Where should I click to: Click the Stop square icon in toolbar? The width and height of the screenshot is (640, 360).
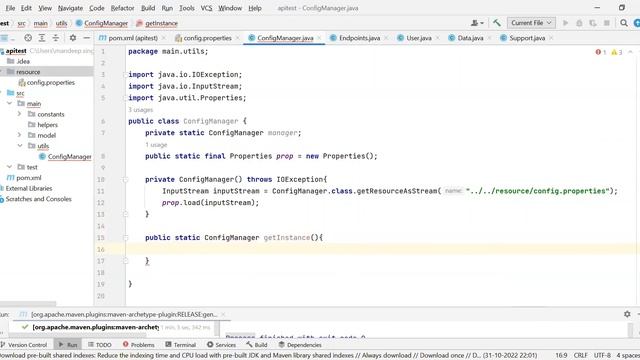[607, 23]
